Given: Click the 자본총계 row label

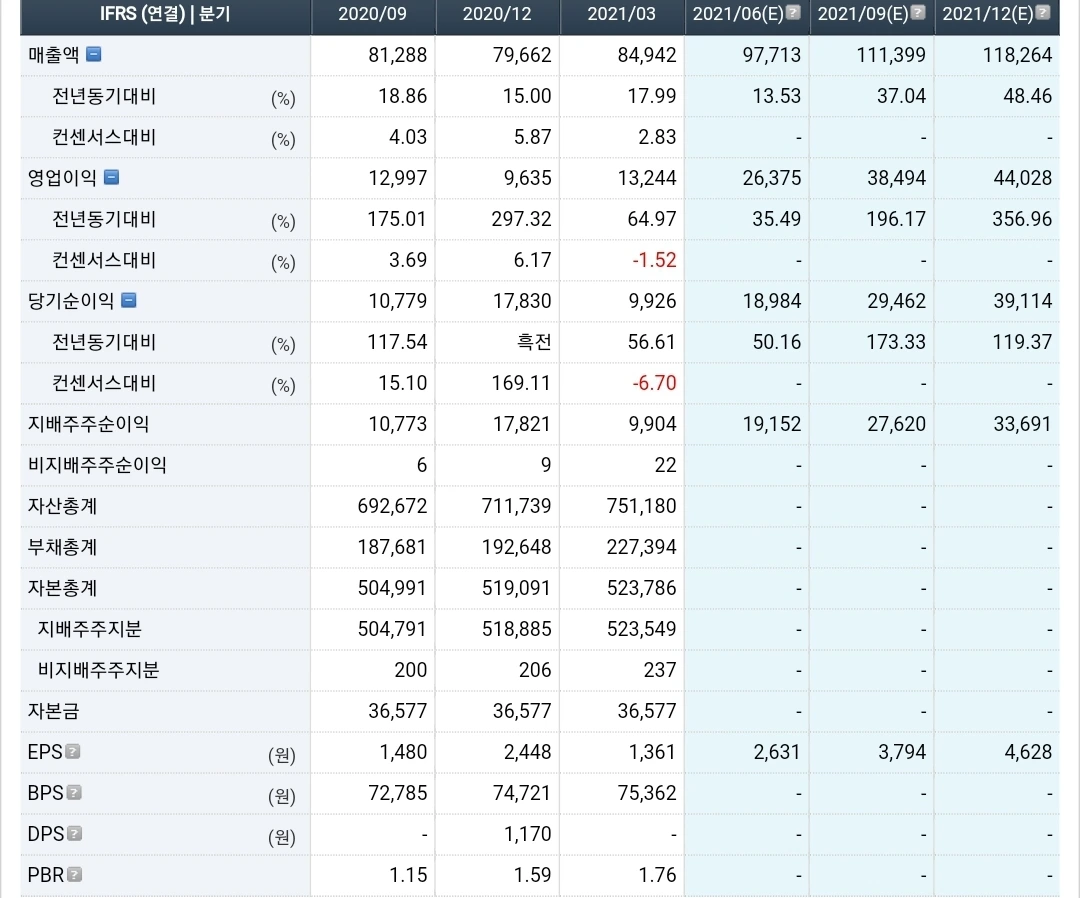Looking at the screenshot, I should [x=62, y=587].
